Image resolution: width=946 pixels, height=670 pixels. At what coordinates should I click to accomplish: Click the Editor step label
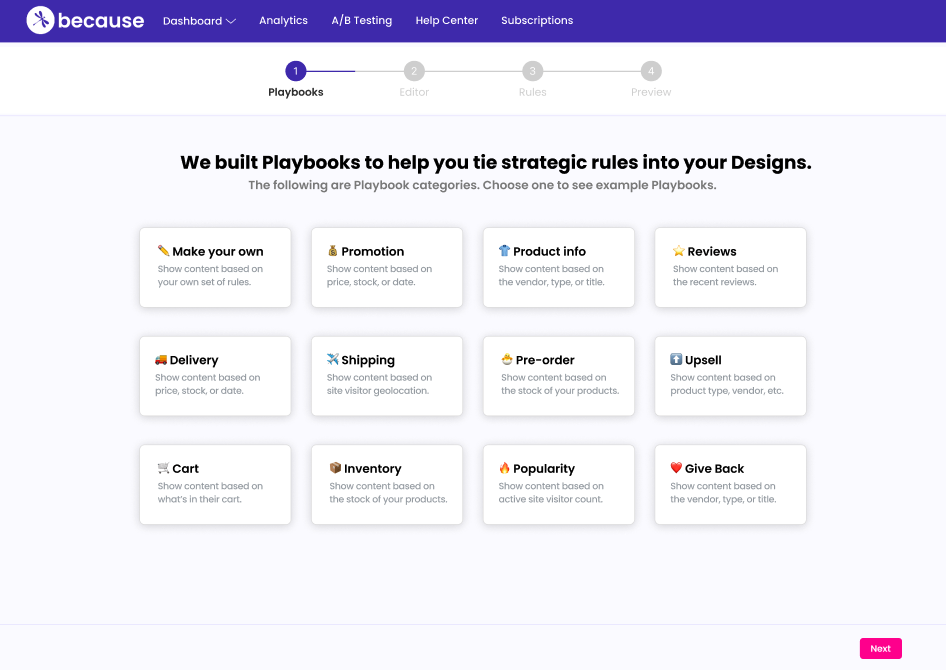[414, 92]
